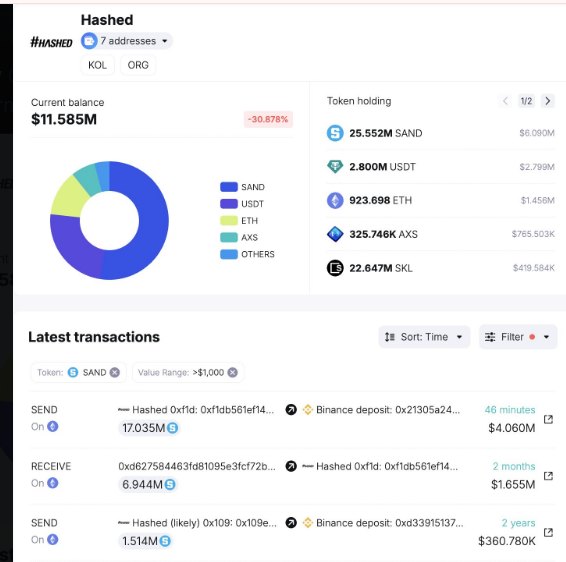This screenshot has height=562, width=566.
Task: Click the ETH token icon in holdings
Action: [x=335, y=200]
